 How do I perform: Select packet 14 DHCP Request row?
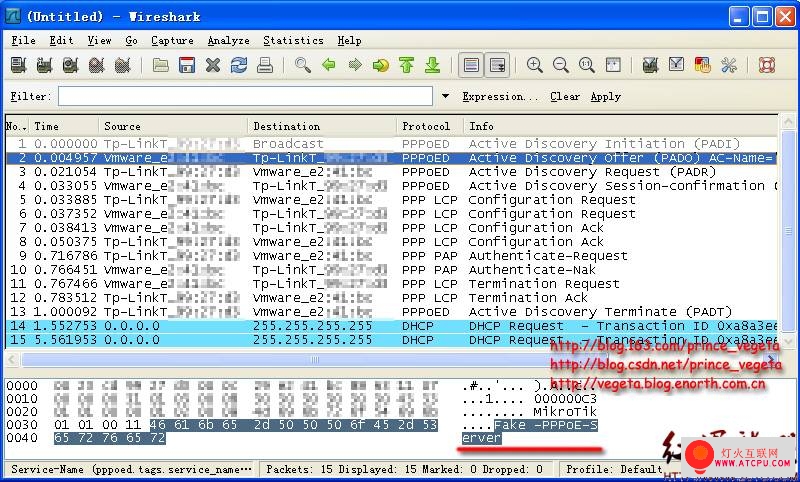tap(391, 326)
